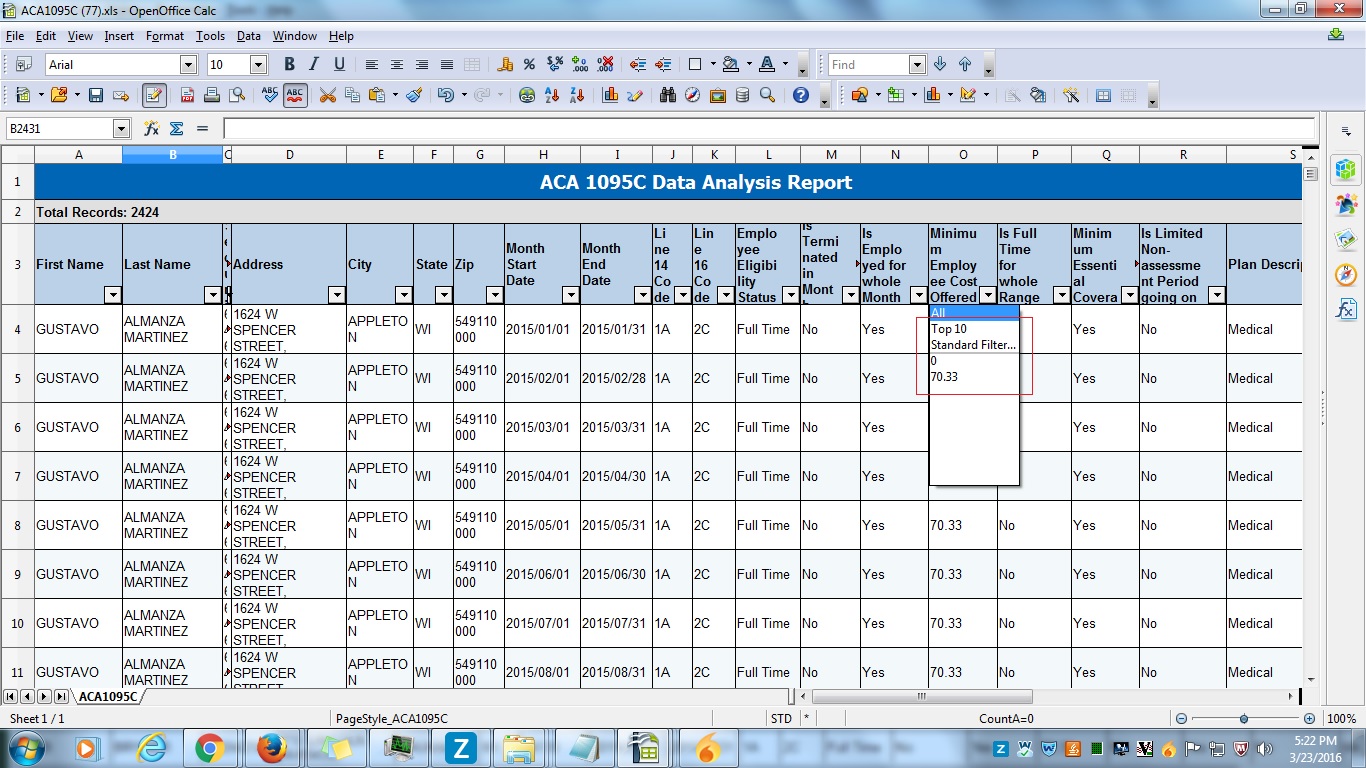This screenshot has height=768, width=1366.
Task: Select 70.33 in the filter list
Action: pyautogui.click(x=944, y=377)
